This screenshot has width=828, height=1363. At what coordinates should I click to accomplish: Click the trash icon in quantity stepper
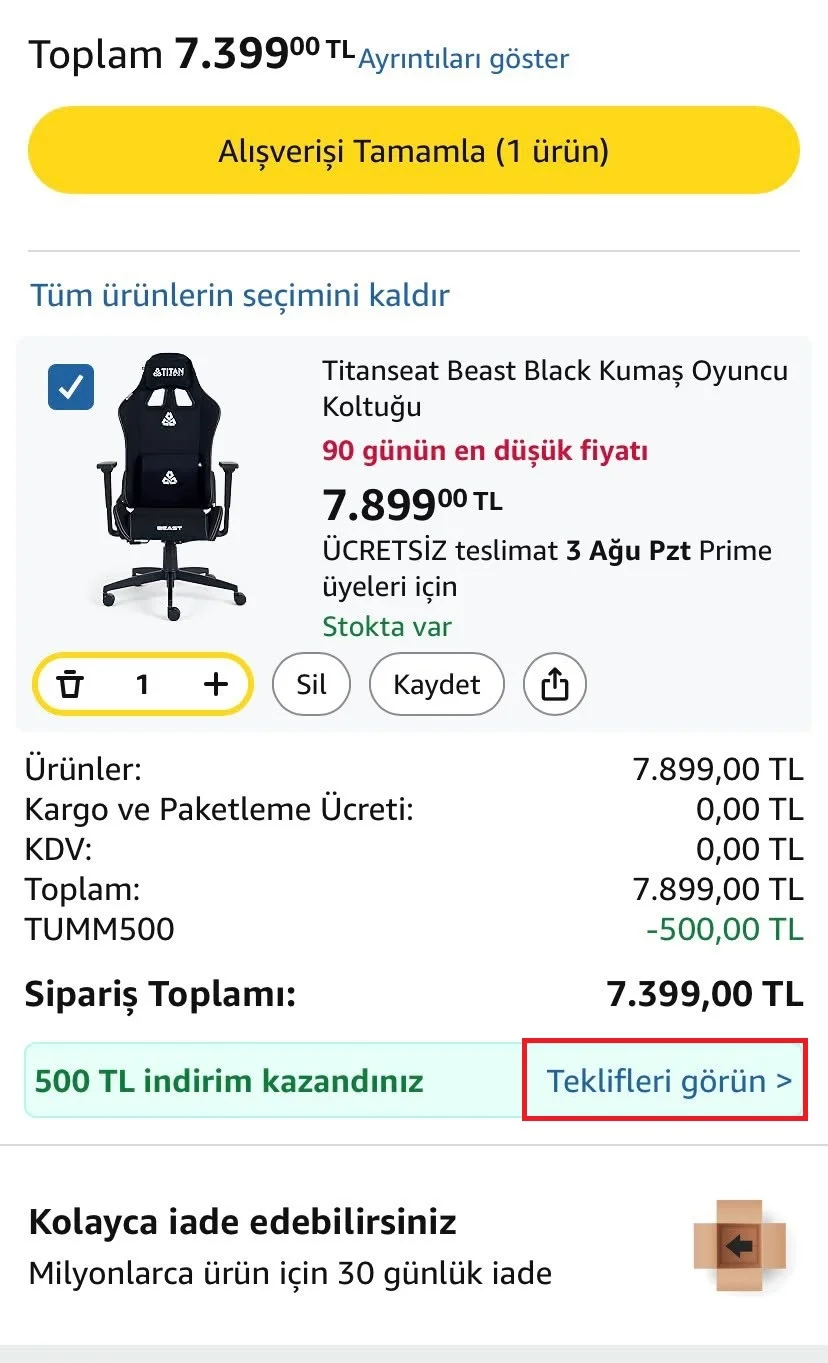70,685
